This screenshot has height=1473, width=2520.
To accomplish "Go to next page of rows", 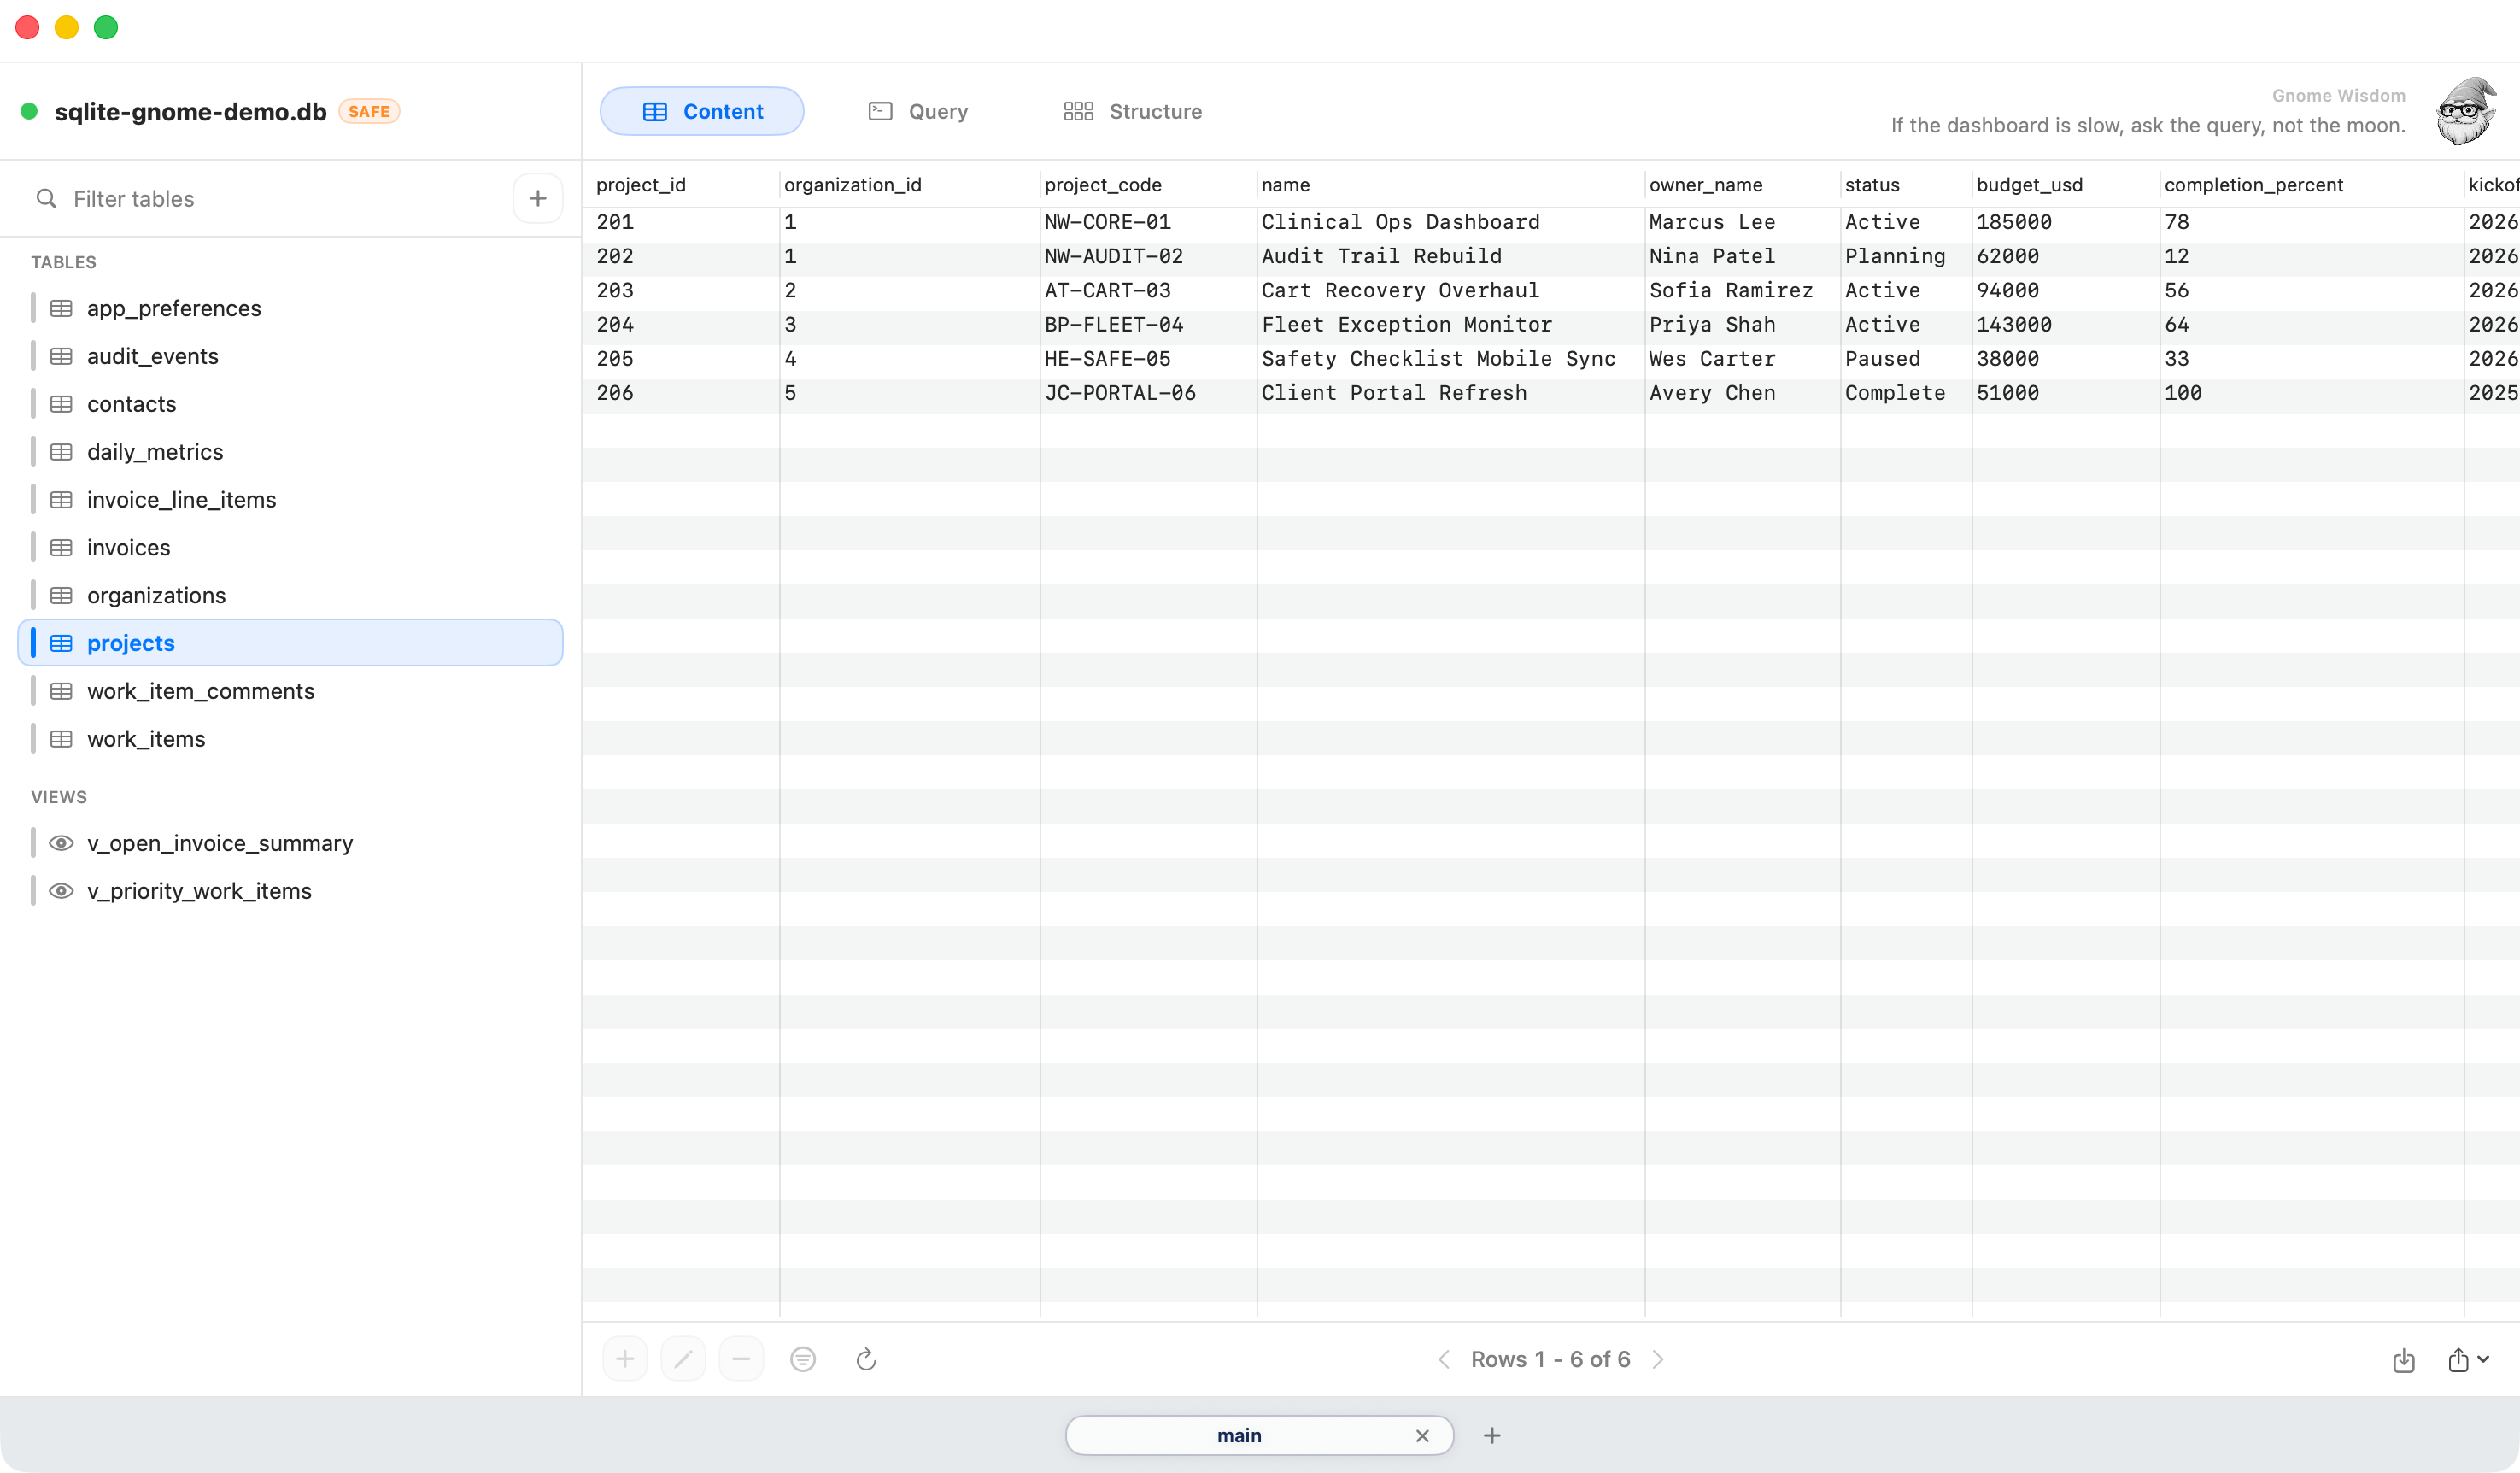I will pos(1658,1359).
